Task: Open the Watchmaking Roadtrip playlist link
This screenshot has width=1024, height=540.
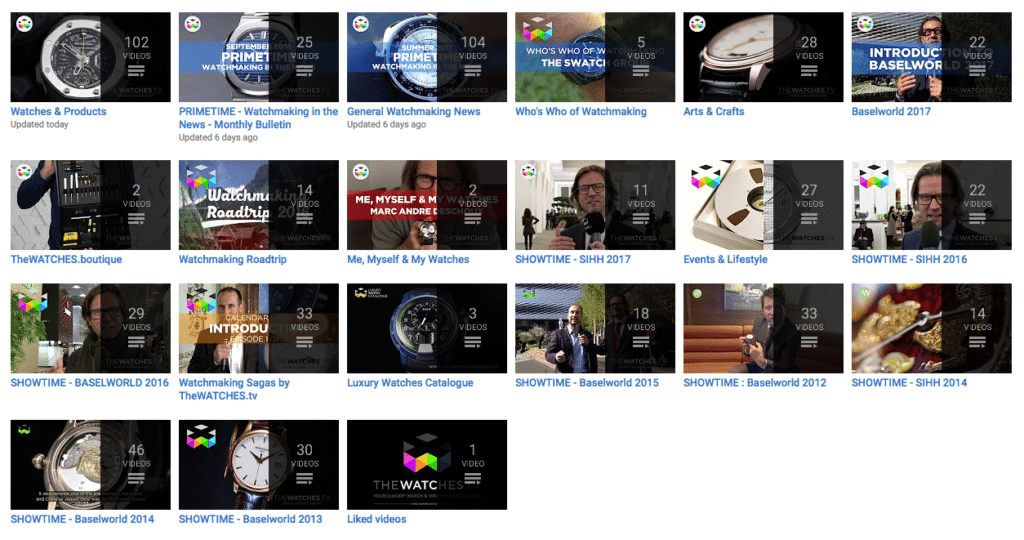Action: click(232, 259)
